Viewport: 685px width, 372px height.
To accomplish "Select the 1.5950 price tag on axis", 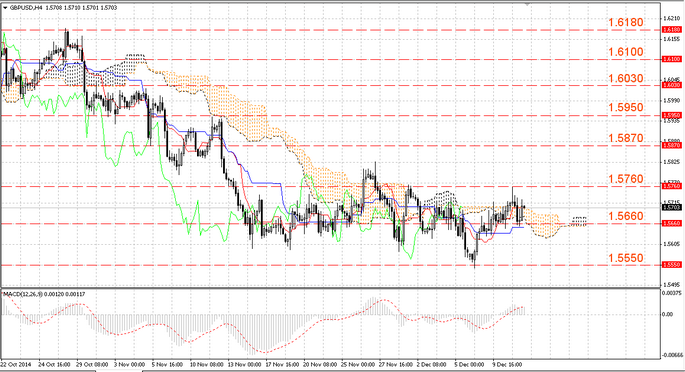I will point(672,115).
